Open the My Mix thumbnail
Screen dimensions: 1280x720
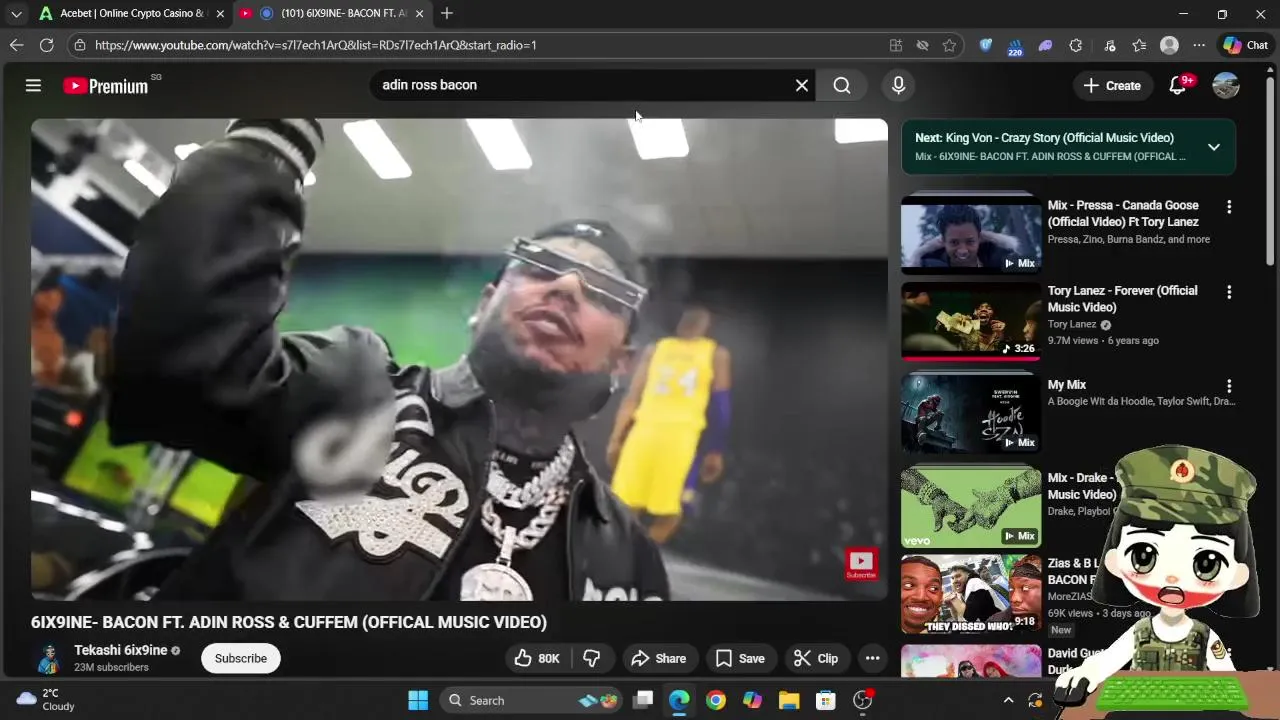[x=971, y=413]
